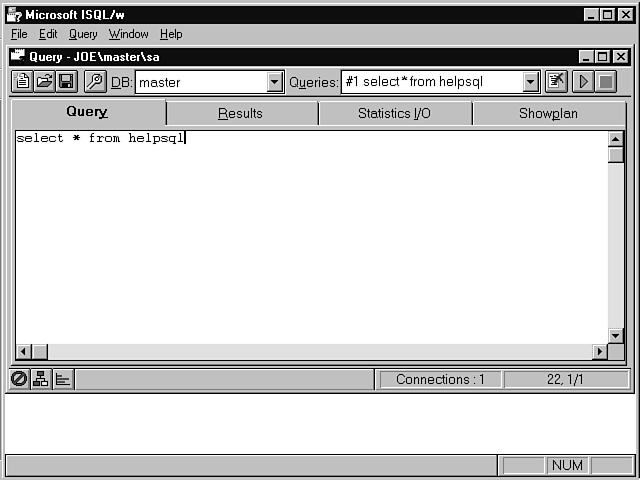Toggle the Showplan tree icon in status bar
The height and width of the screenshot is (480, 640).
coord(41,379)
